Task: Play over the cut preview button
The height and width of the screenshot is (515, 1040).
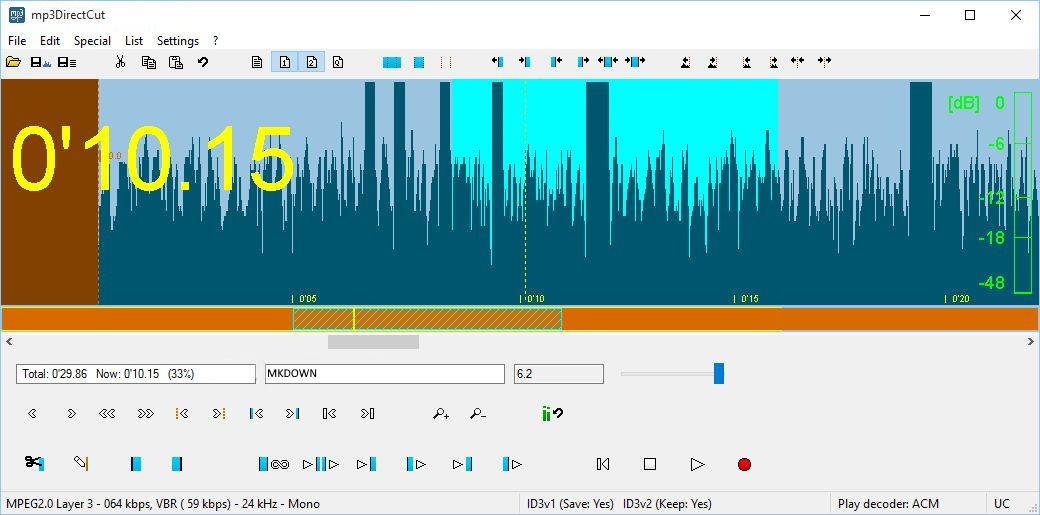Action: click(321, 464)
